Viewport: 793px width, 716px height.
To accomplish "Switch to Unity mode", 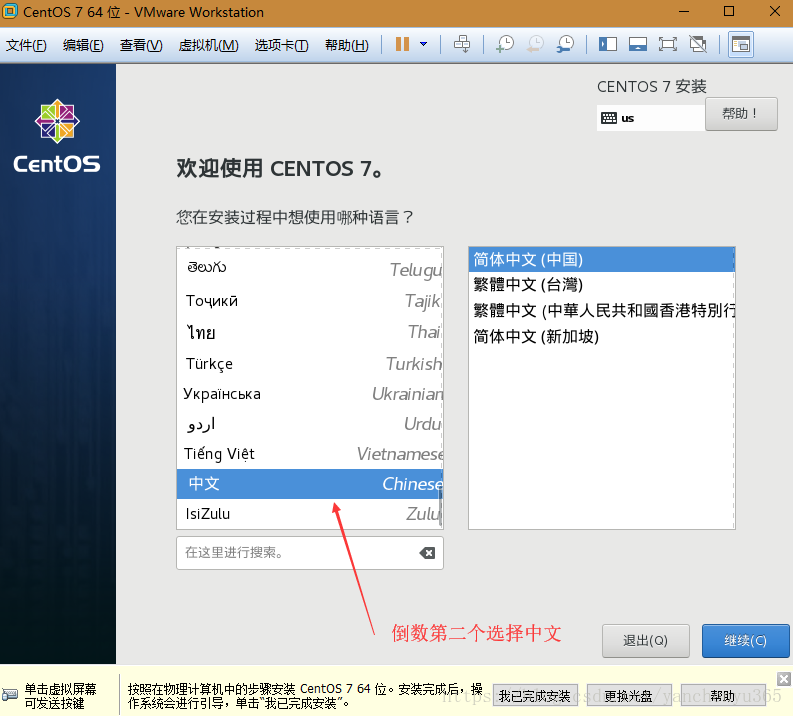I will coord(698,44).
